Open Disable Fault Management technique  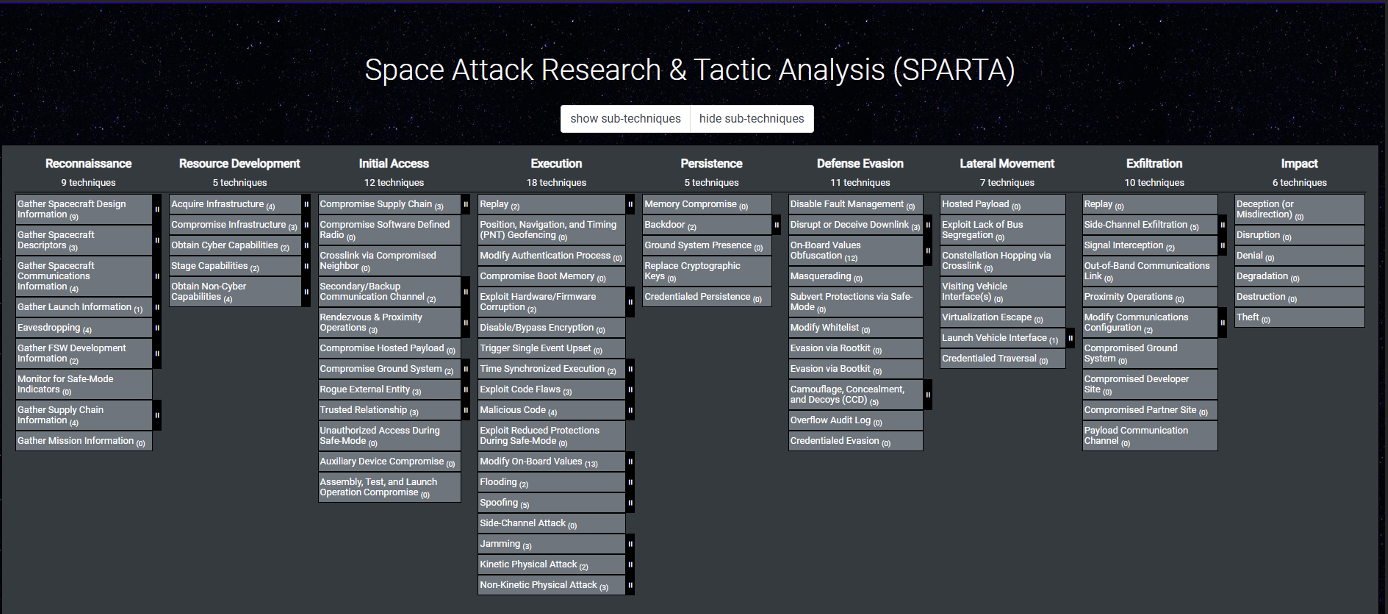(x=856, y=204)
